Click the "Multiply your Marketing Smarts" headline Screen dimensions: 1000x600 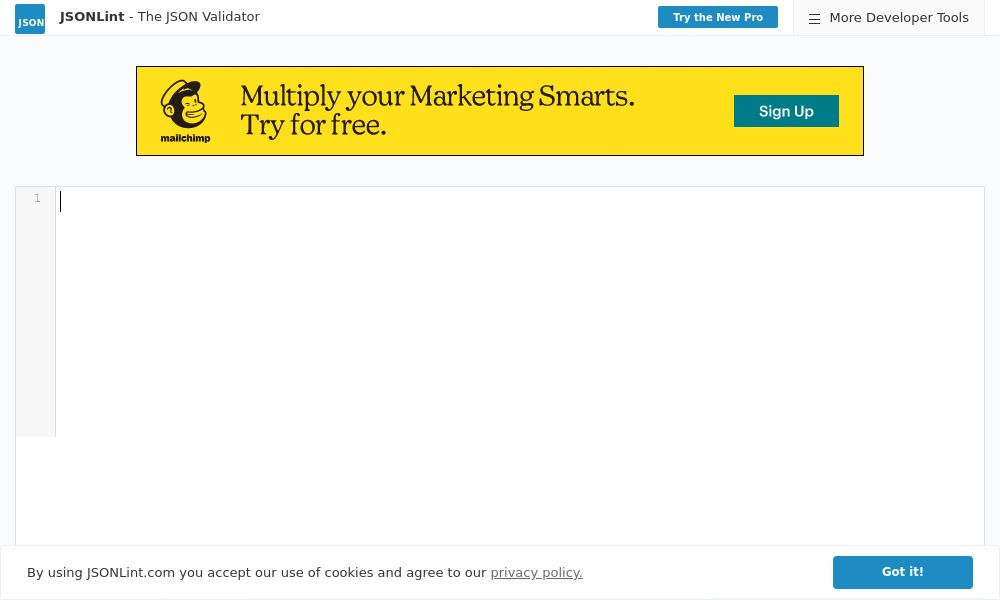(437, 96)
